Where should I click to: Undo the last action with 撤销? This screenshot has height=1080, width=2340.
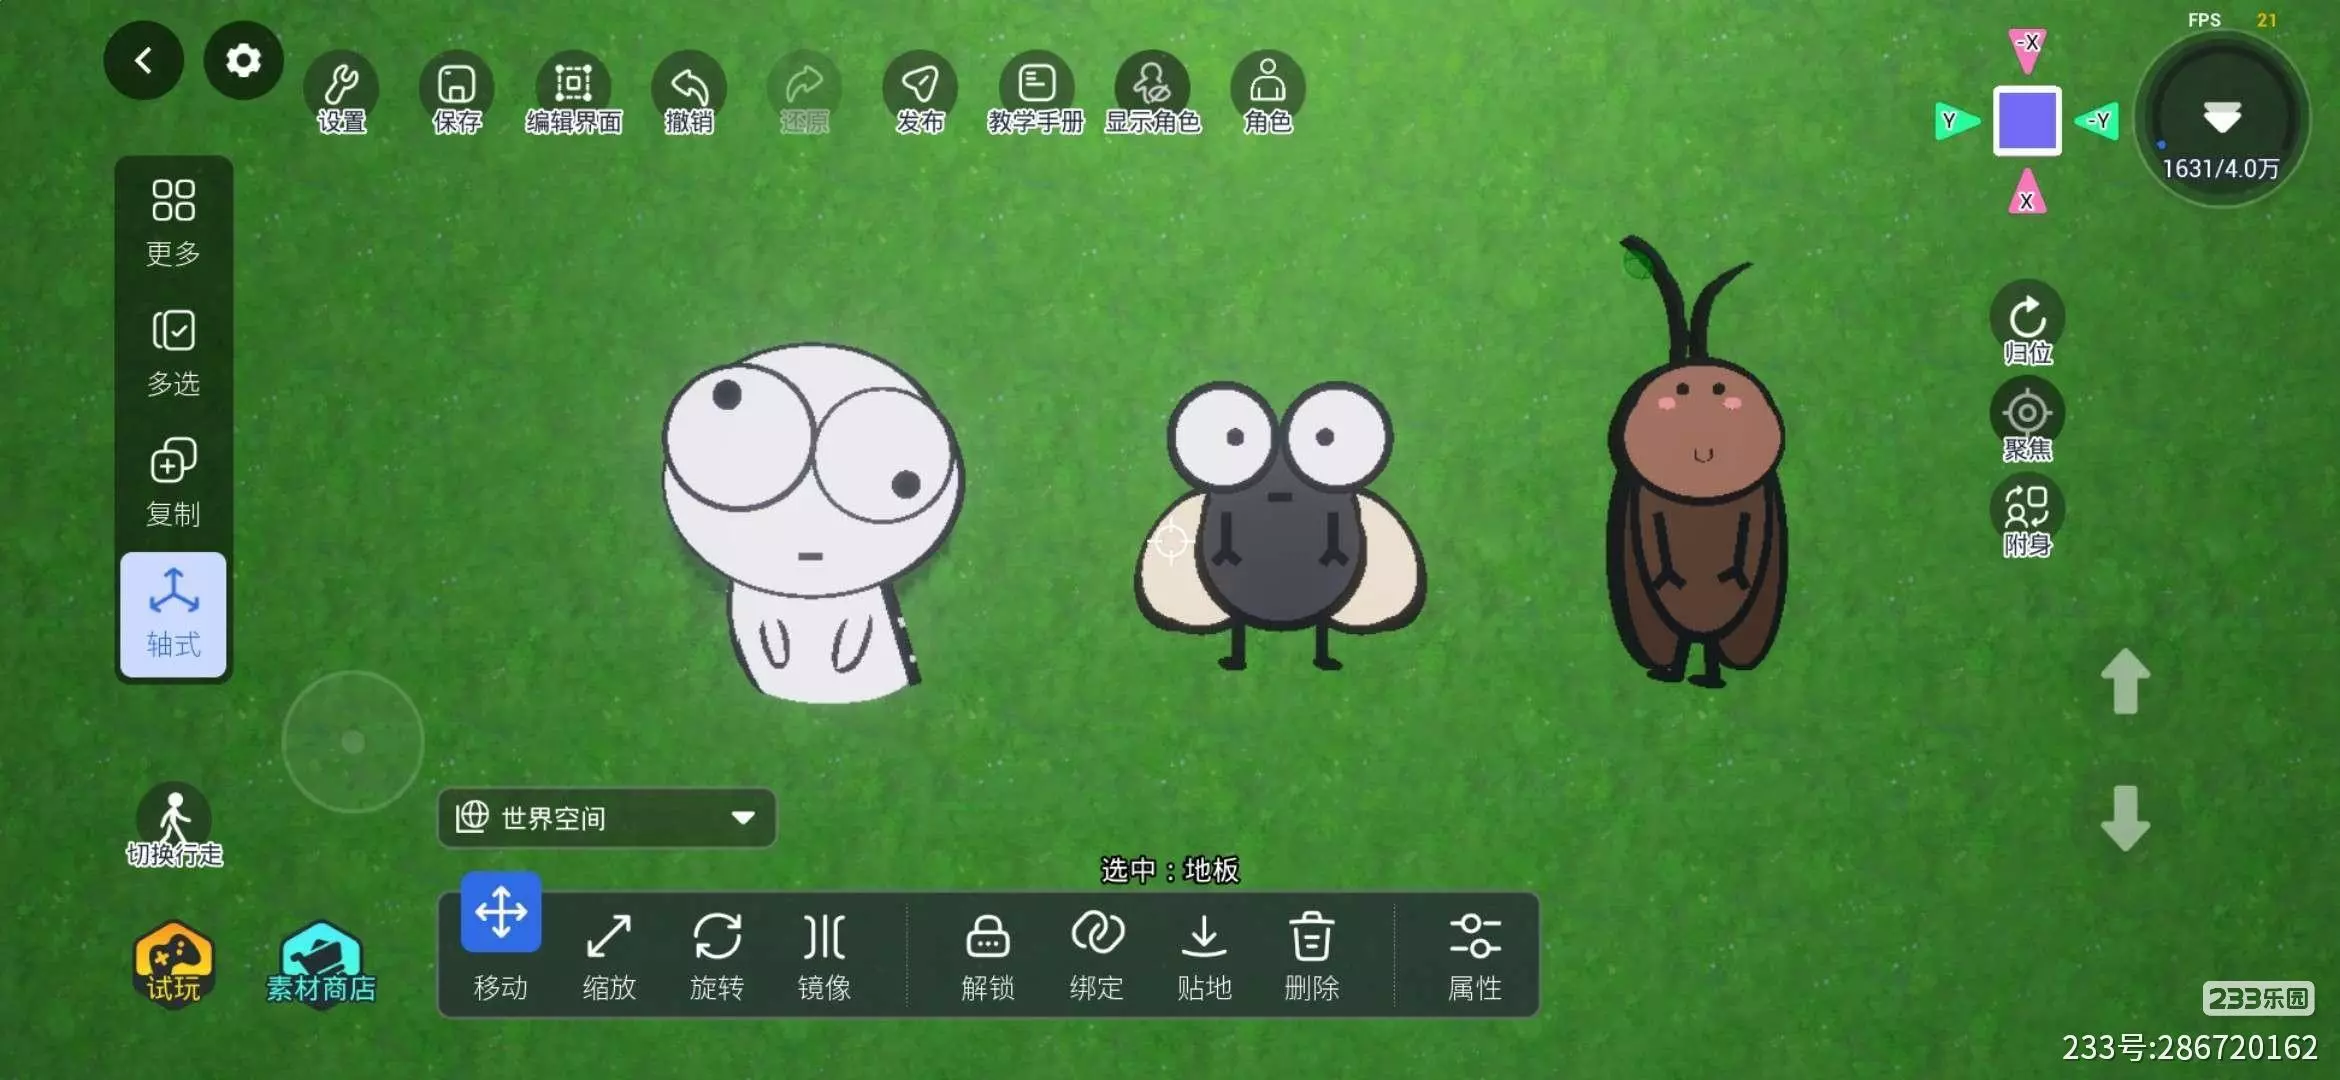(x=689, y=93)
